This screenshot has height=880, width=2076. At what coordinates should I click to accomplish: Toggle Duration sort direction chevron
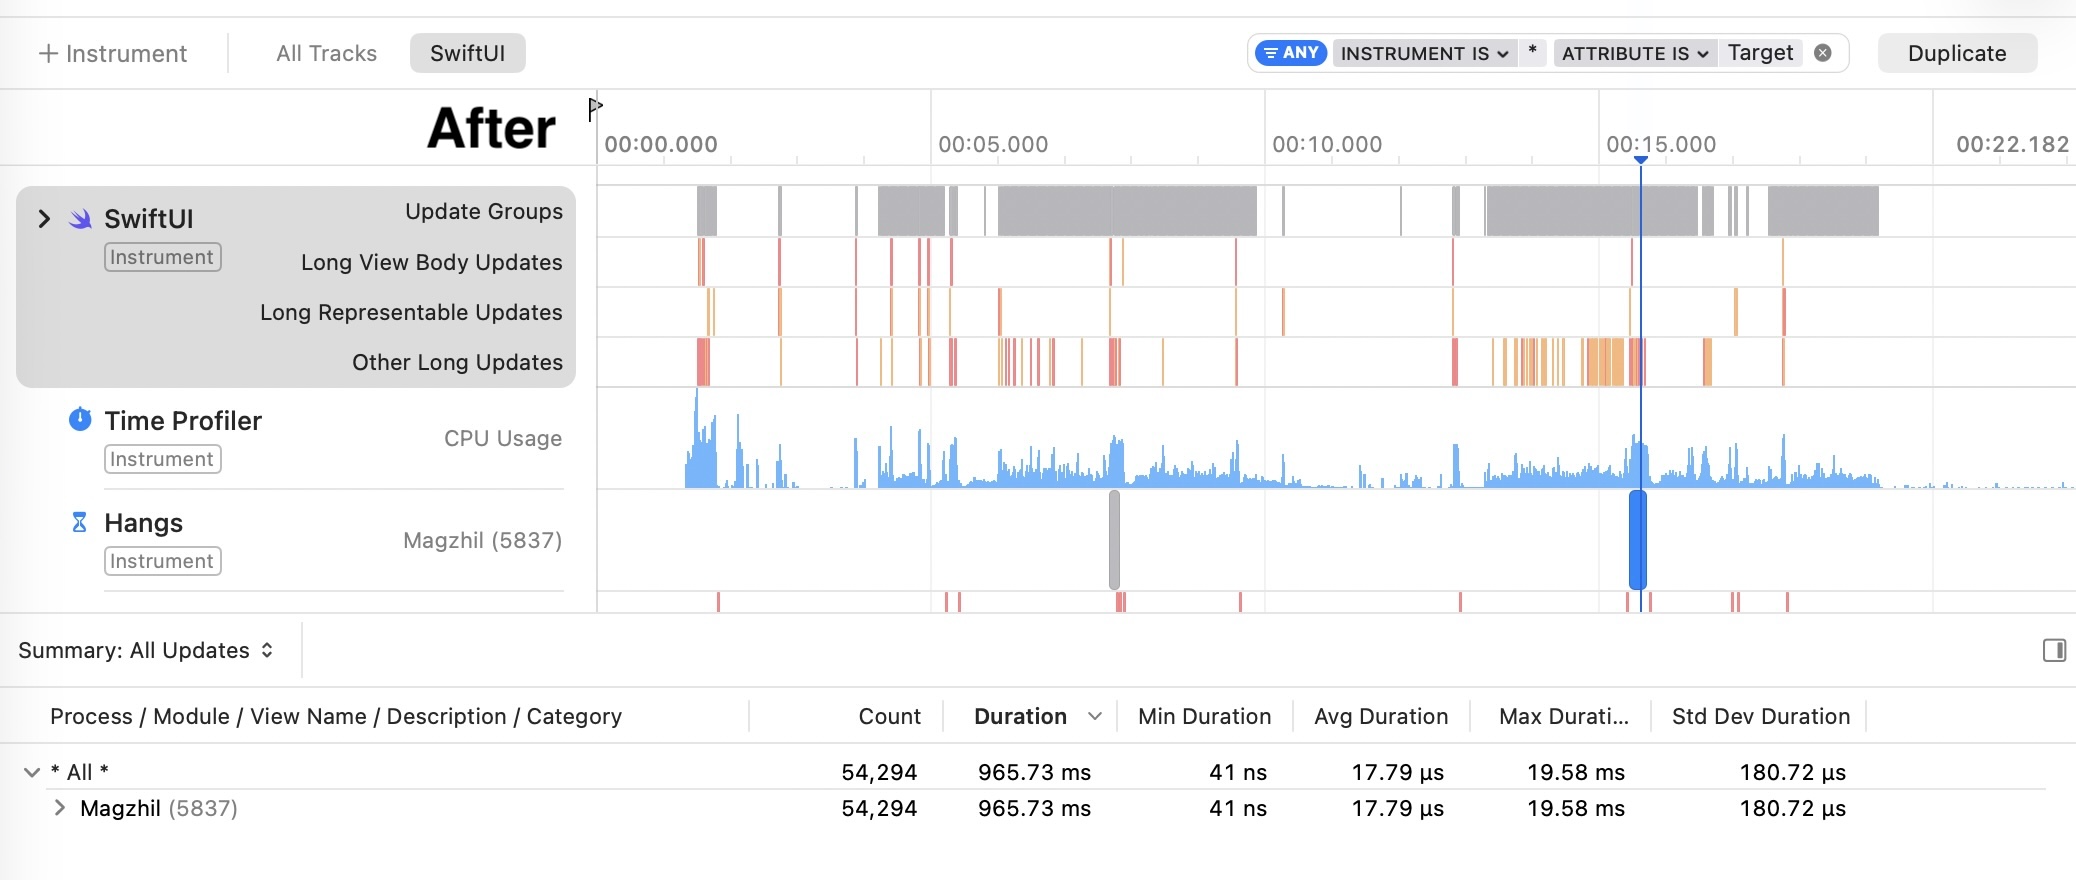click(x=1095, y=716)
